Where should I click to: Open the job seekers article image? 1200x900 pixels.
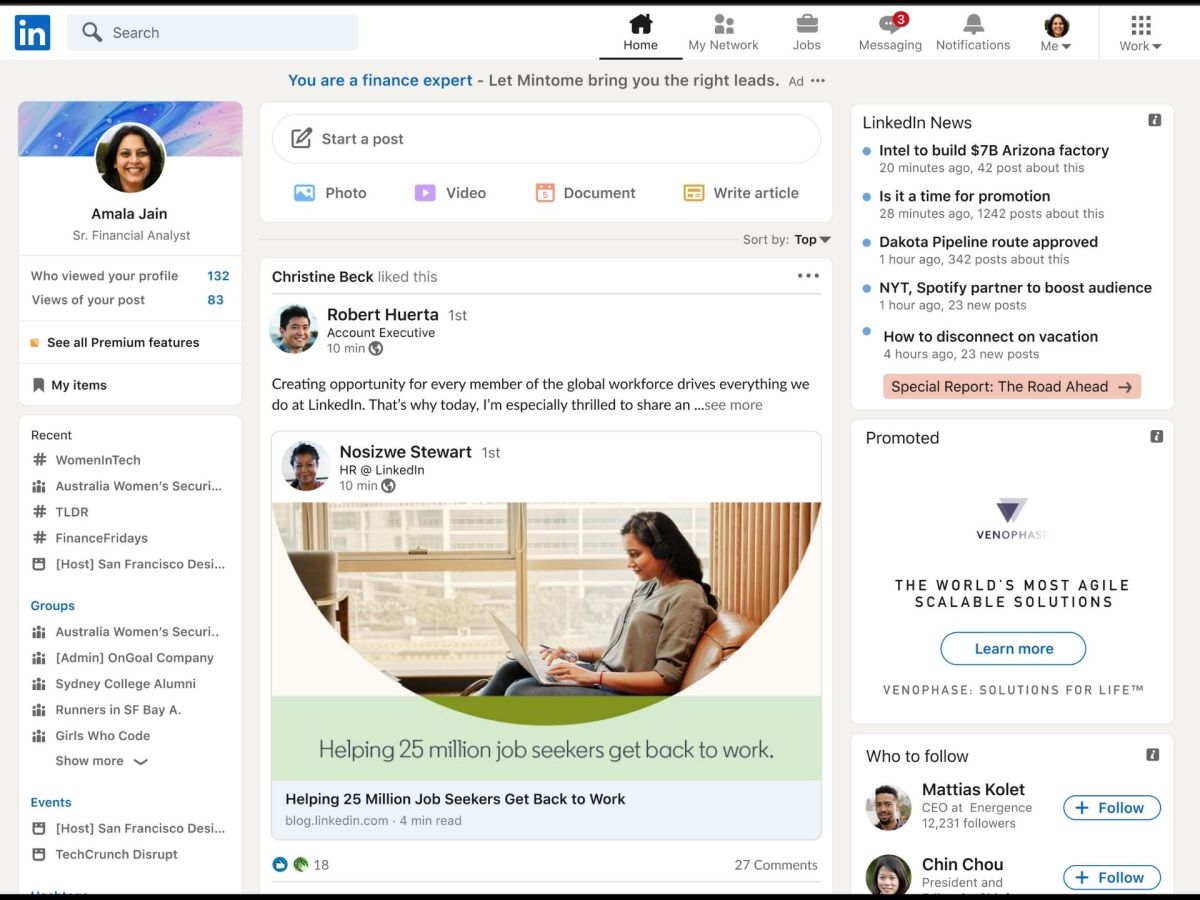click(x=546, y=641)
